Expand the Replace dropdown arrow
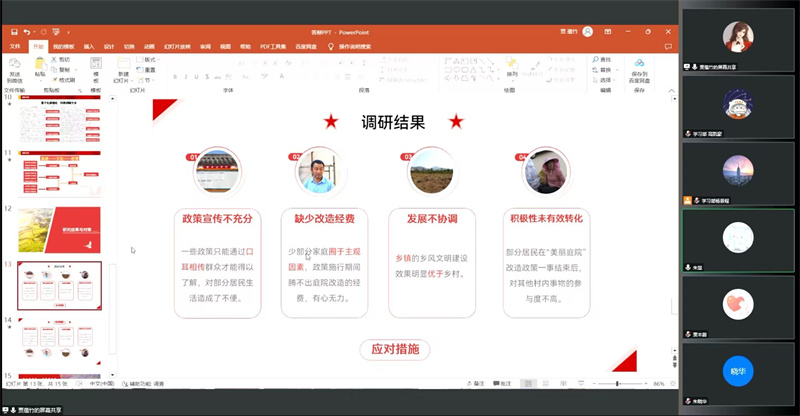 (x=617, y=69)
